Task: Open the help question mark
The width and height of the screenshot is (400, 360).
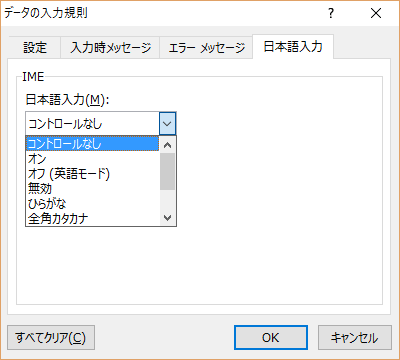Action: (331, 13)
